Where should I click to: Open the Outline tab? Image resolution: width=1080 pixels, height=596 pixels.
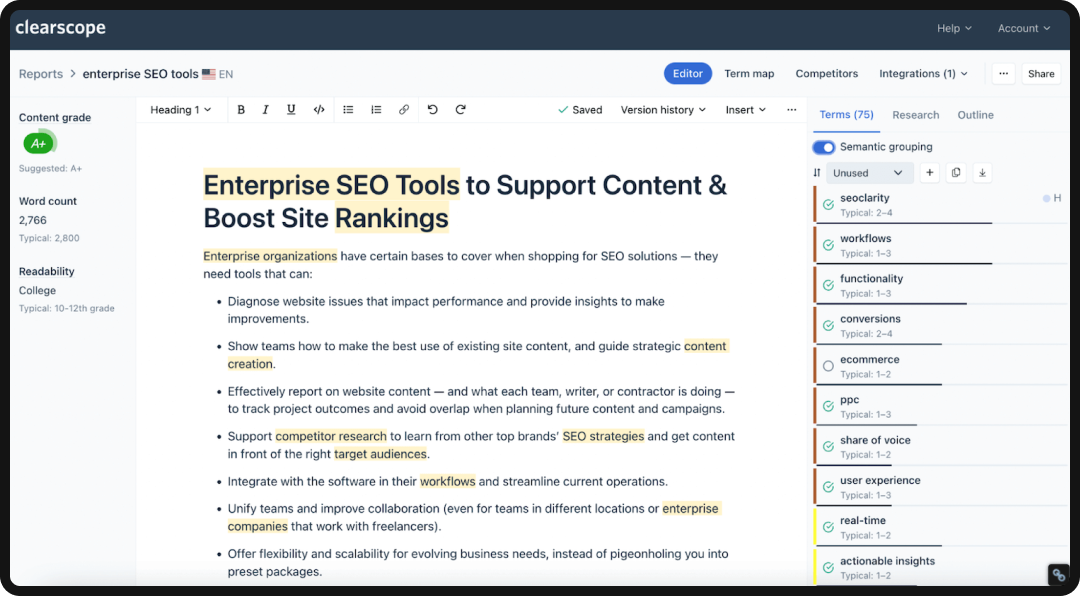[x=975, y=114]
